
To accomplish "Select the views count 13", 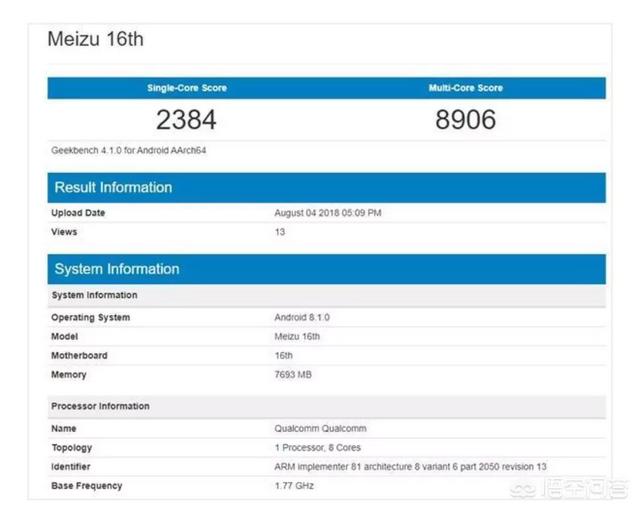I will [x=280, y=232].
